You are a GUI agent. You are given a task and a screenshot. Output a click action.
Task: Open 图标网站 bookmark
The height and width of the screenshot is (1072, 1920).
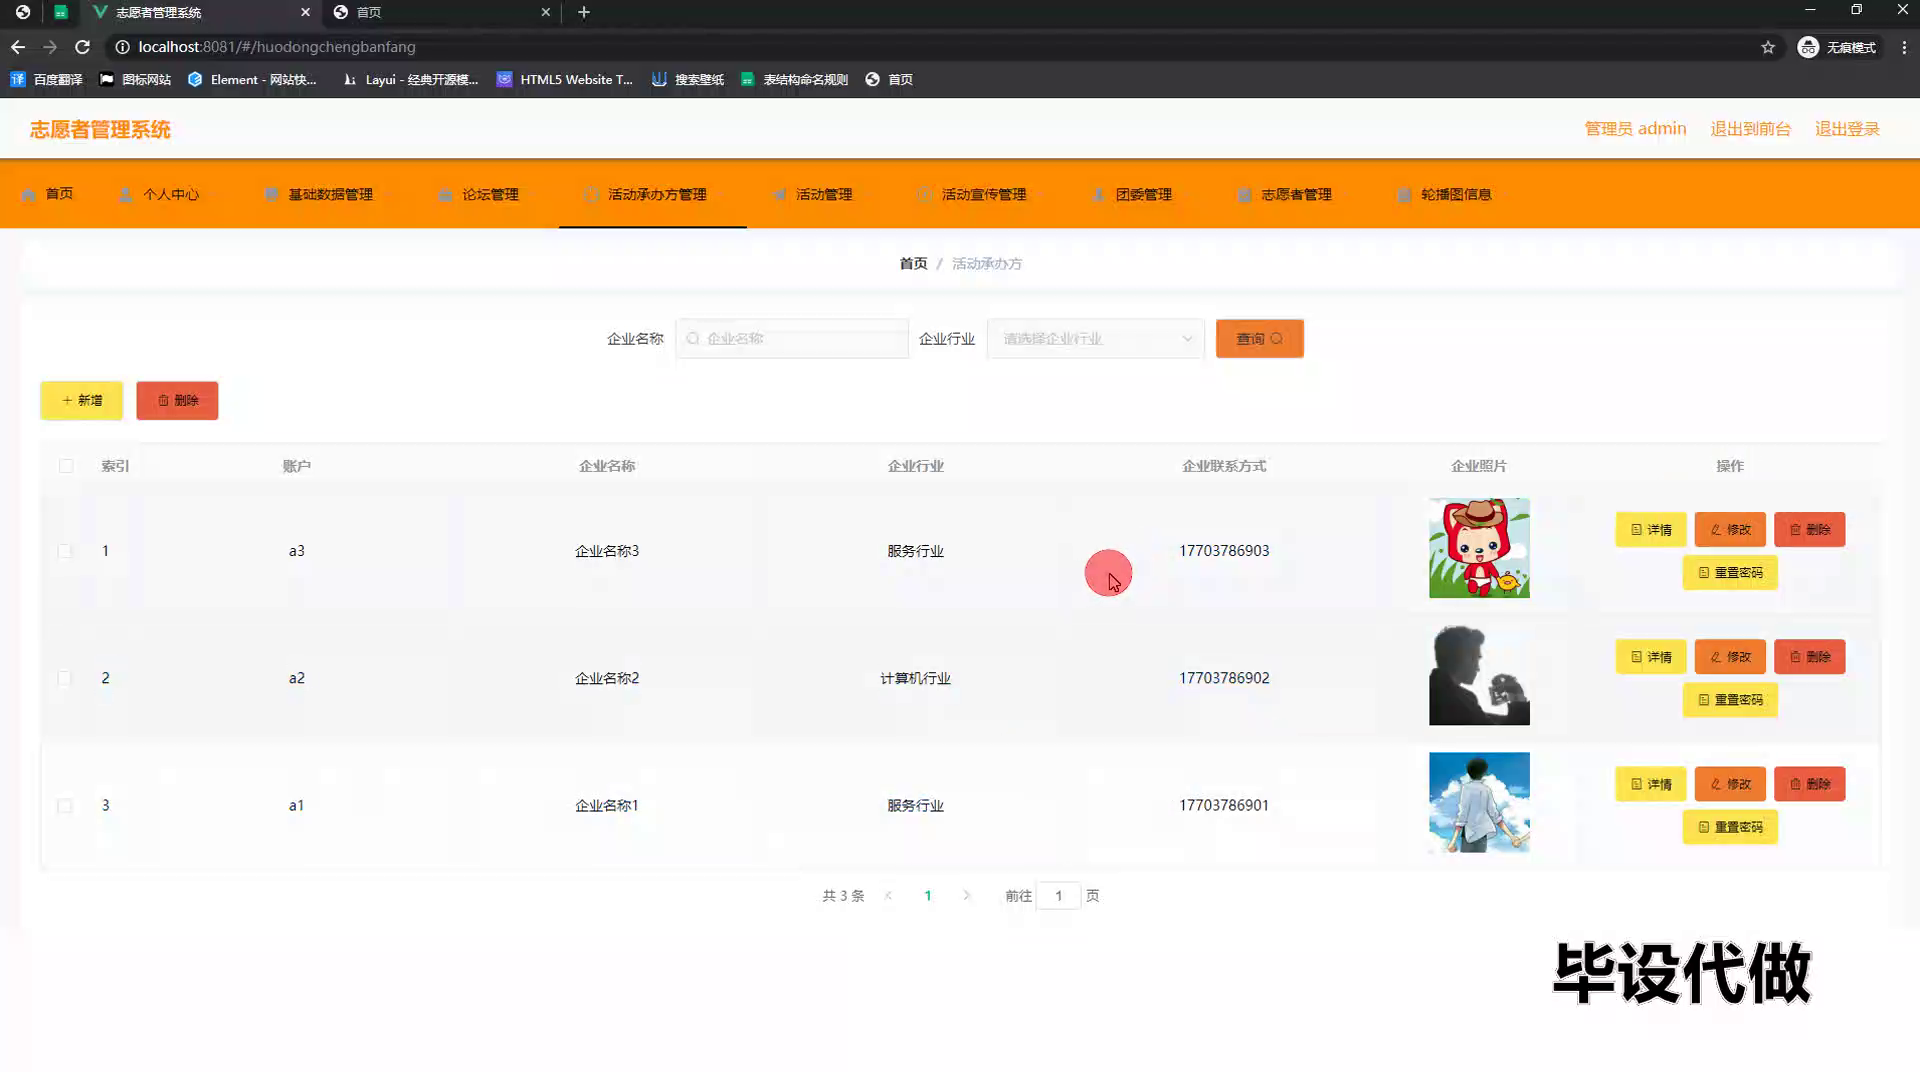click(135, 79)
